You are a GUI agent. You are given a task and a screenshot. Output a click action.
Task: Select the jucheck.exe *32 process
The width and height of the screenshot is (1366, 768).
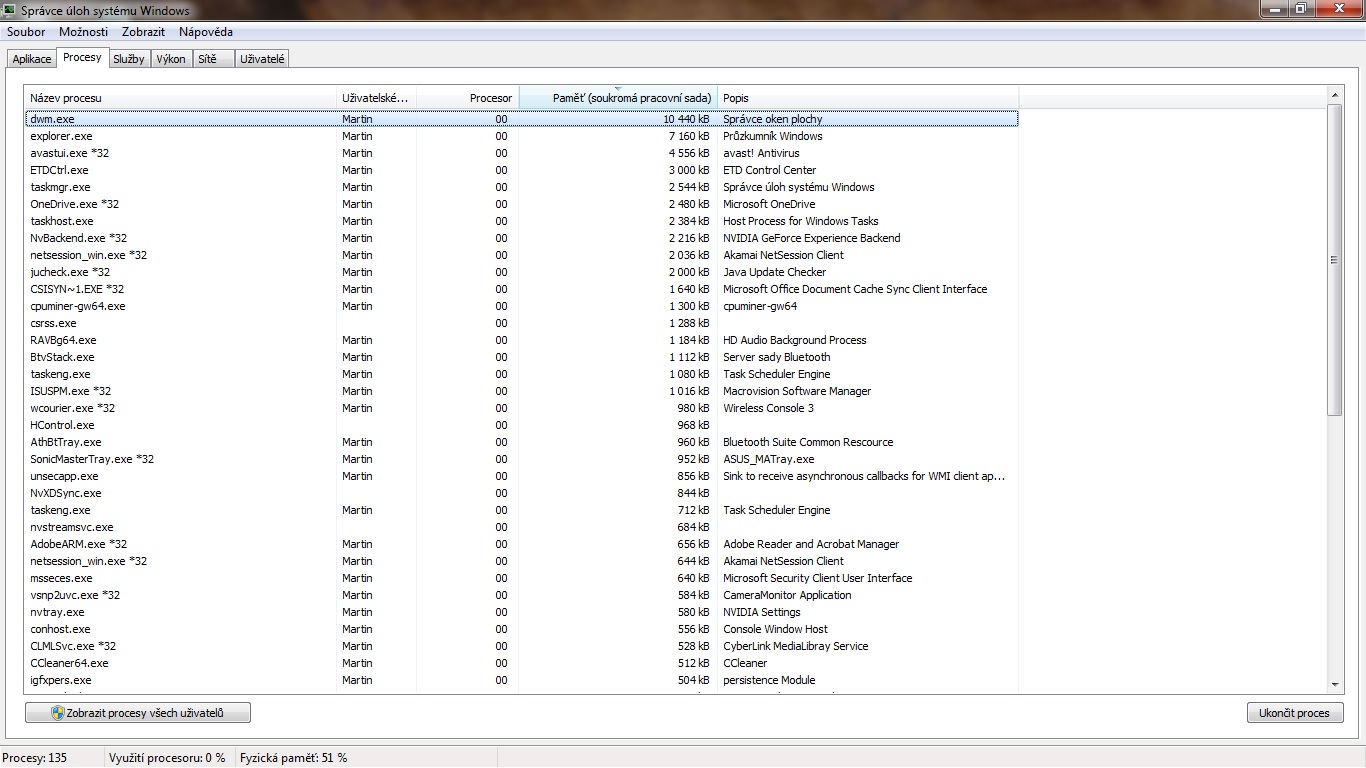pos(521,272)
